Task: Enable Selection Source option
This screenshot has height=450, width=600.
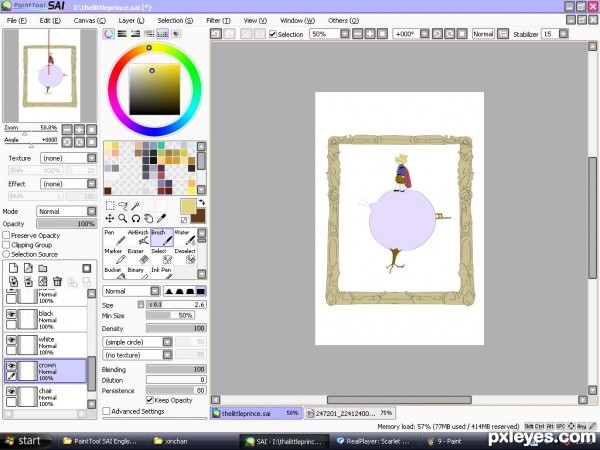Action: (x=6, y=254)
